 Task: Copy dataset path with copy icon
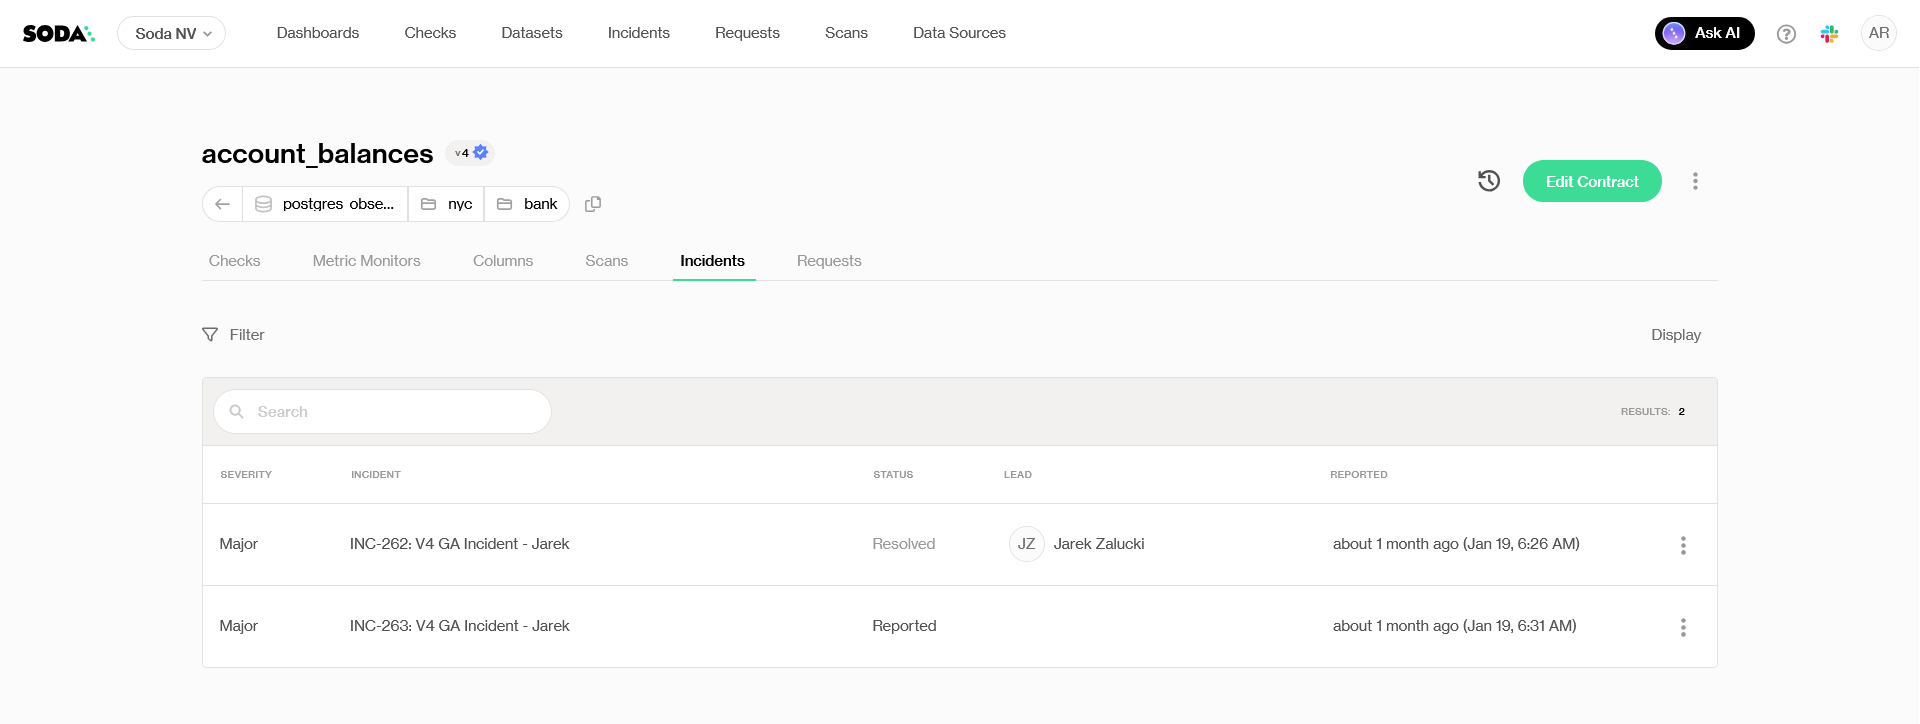pos(593,204)
